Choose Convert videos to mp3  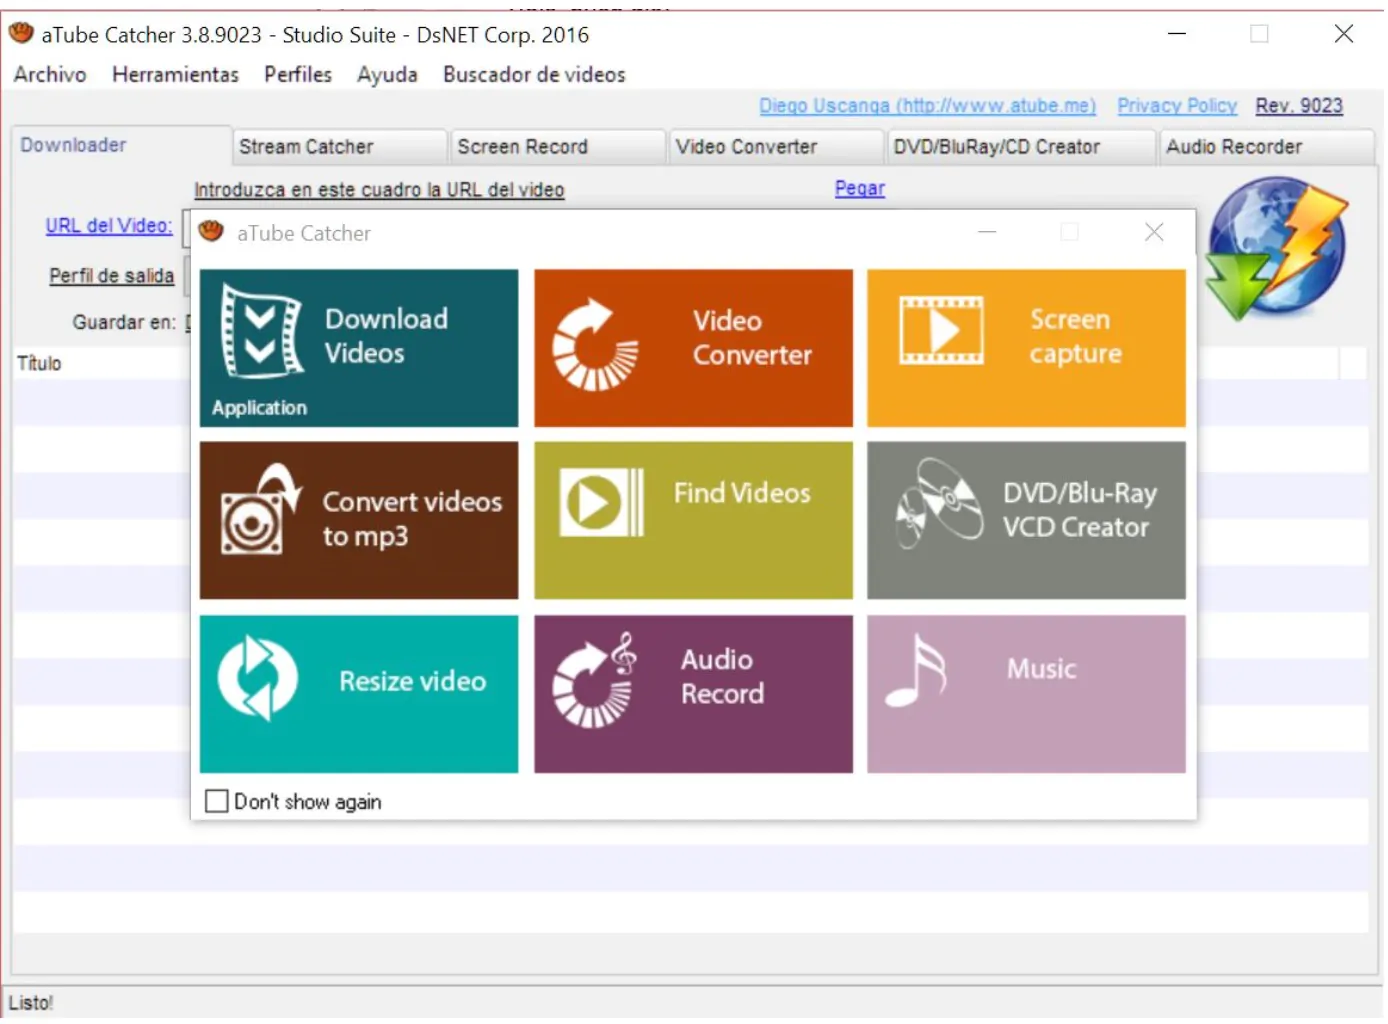pos(359,520)
